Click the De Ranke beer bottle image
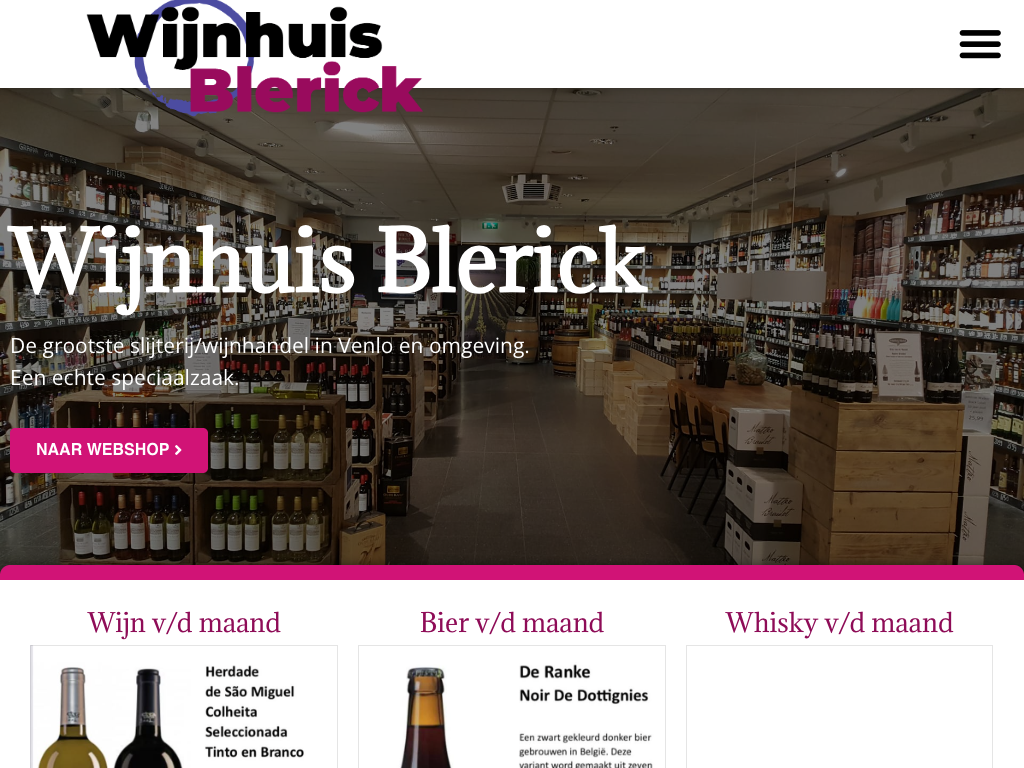 [426, 718]
